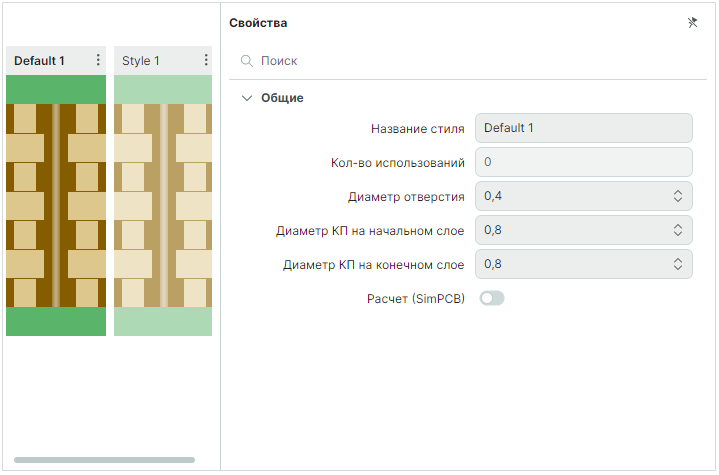719x475 pixels.
Task: Collapse the Общие section
Action: coord(247,98)
